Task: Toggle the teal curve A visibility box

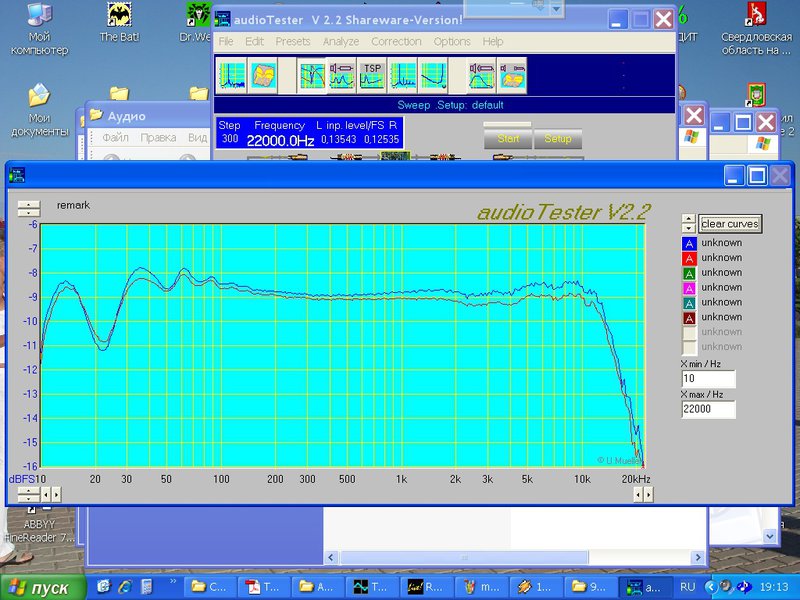Action: tap(689, 303)
